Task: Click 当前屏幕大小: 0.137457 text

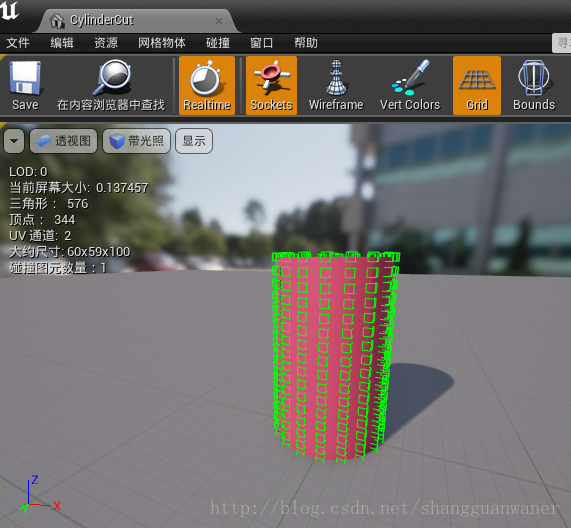Action: pyautogui.click(x=79, y=188)
